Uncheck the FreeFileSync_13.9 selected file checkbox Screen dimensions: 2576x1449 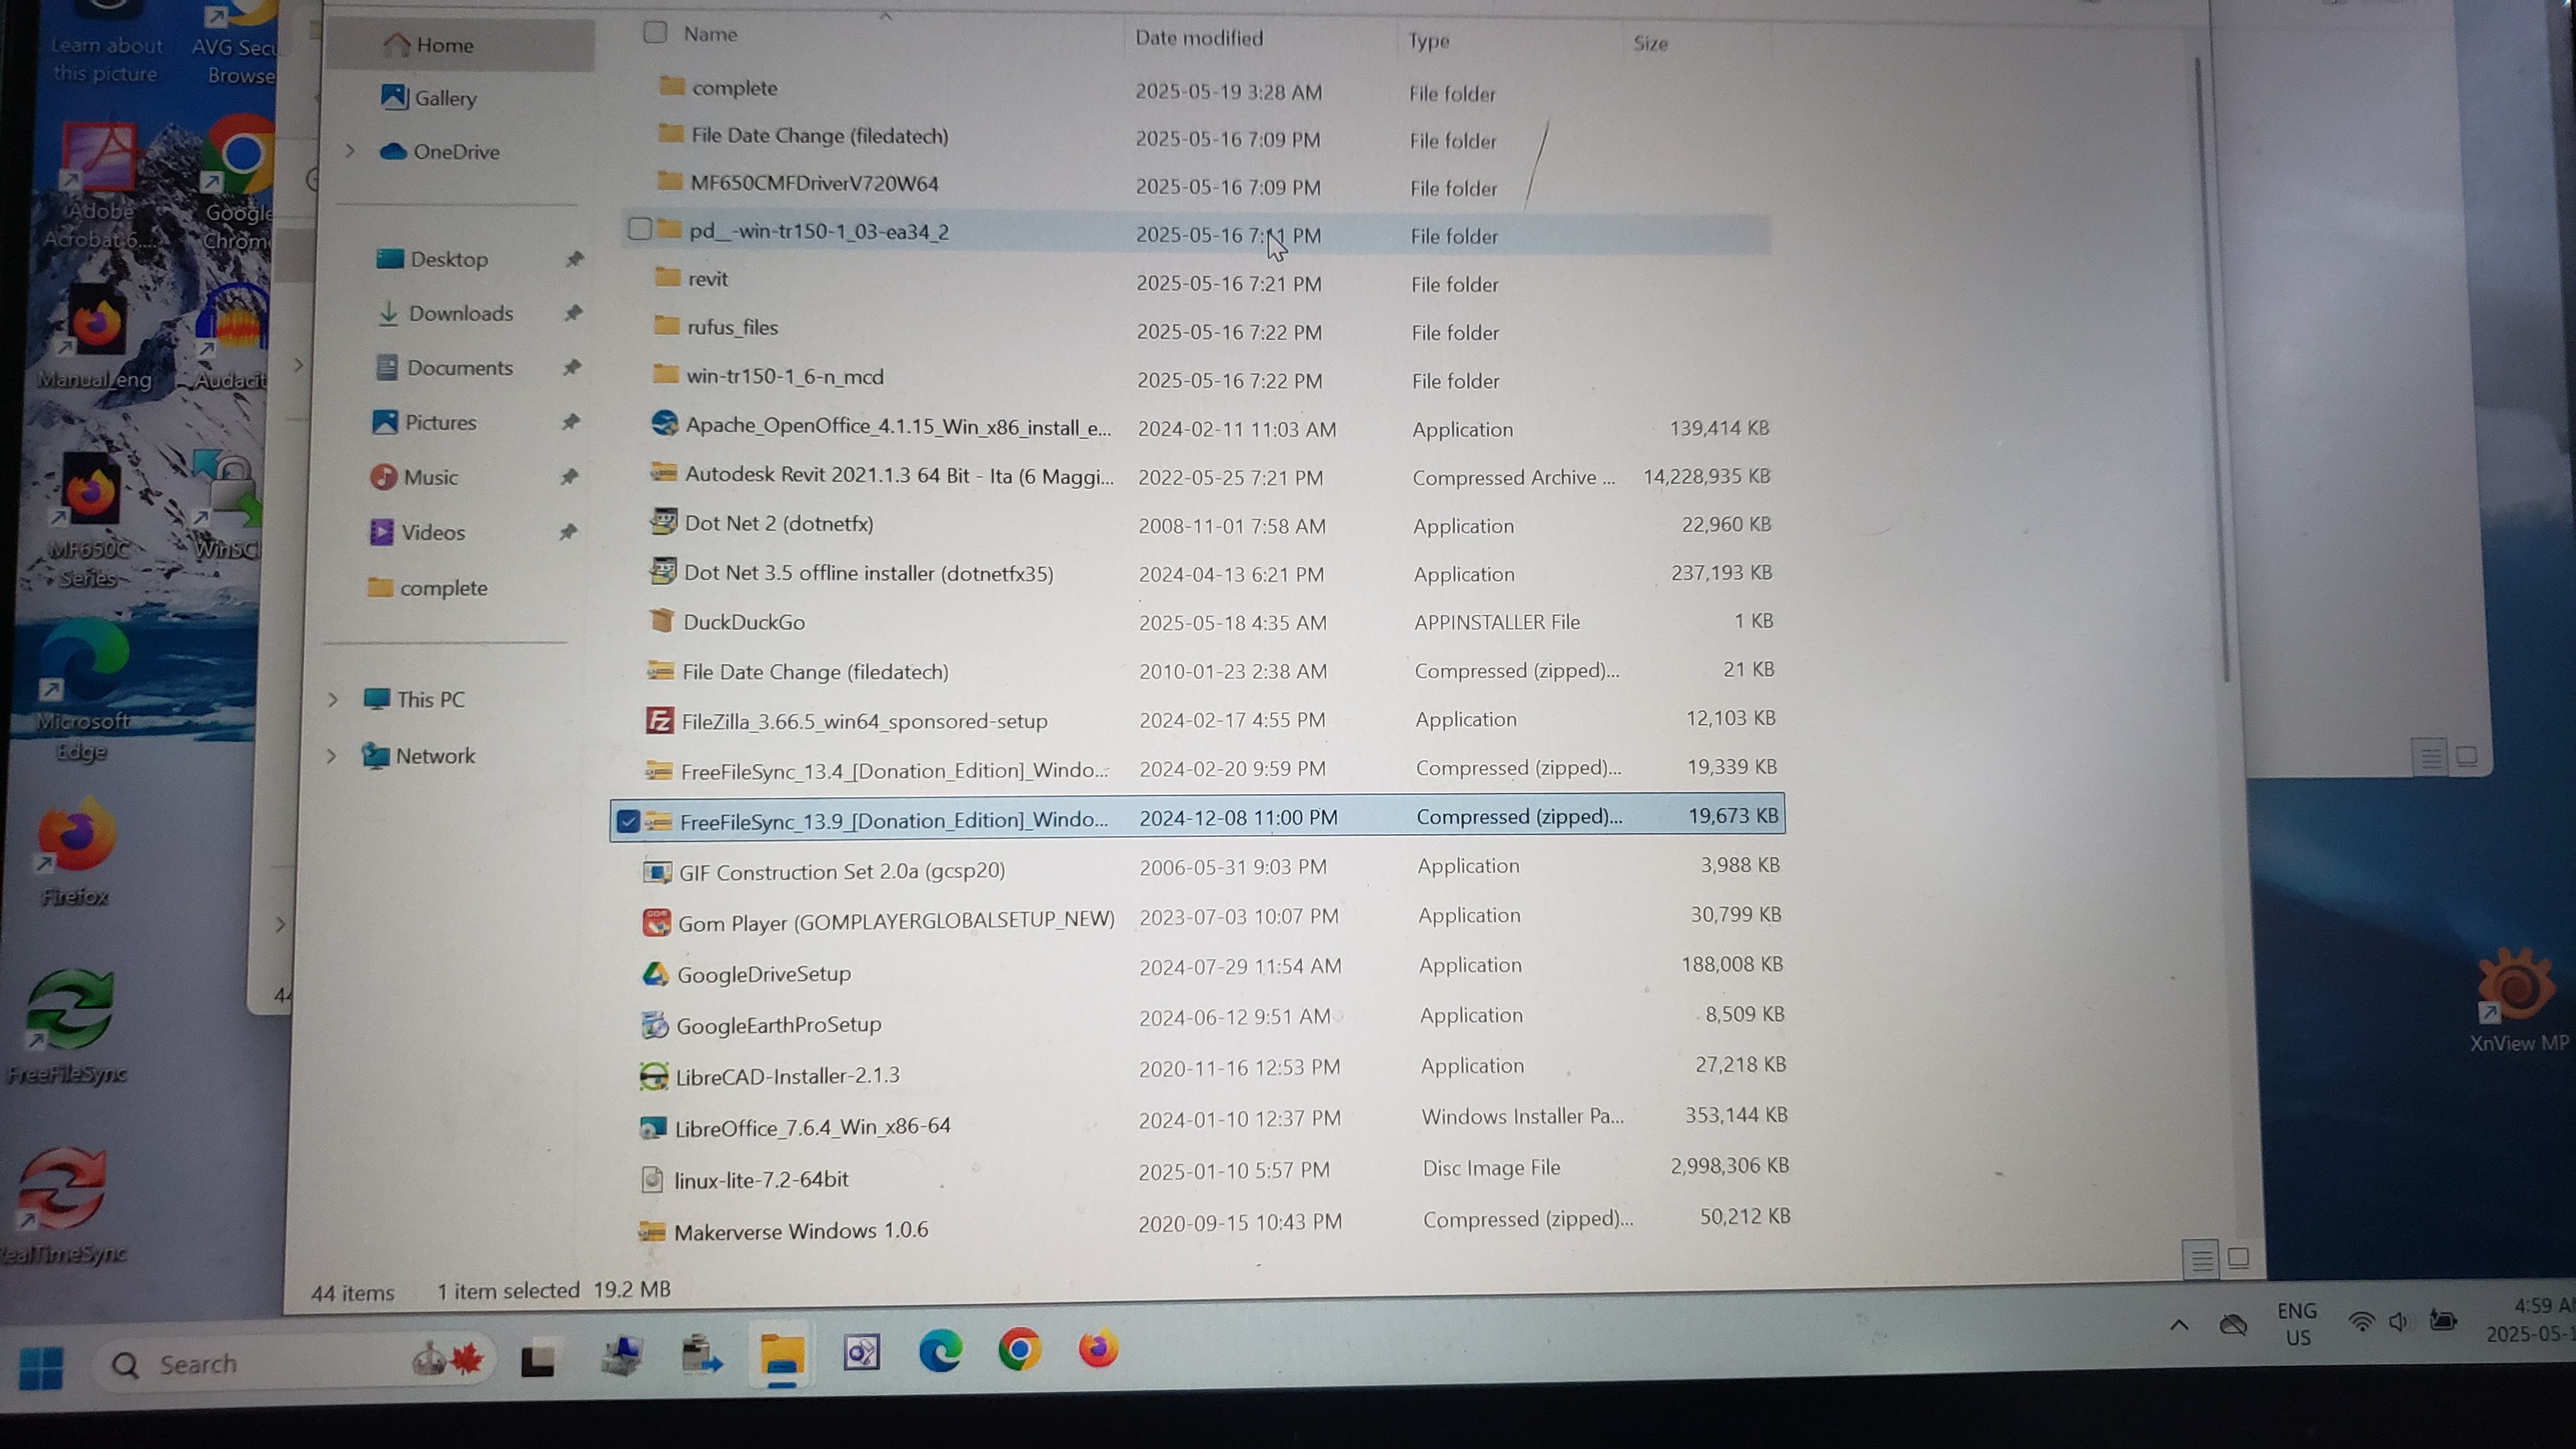click(x=628, y=821)
